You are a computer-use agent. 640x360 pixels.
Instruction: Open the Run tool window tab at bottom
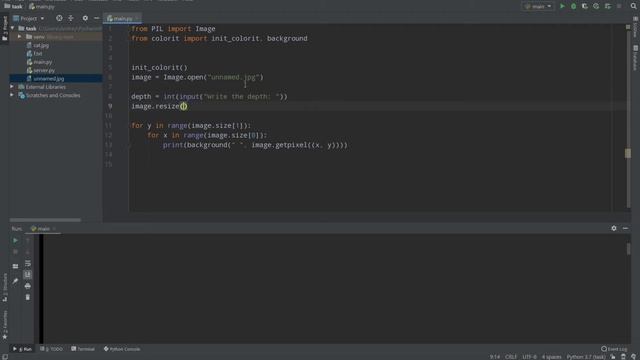(x=22, y=349)
